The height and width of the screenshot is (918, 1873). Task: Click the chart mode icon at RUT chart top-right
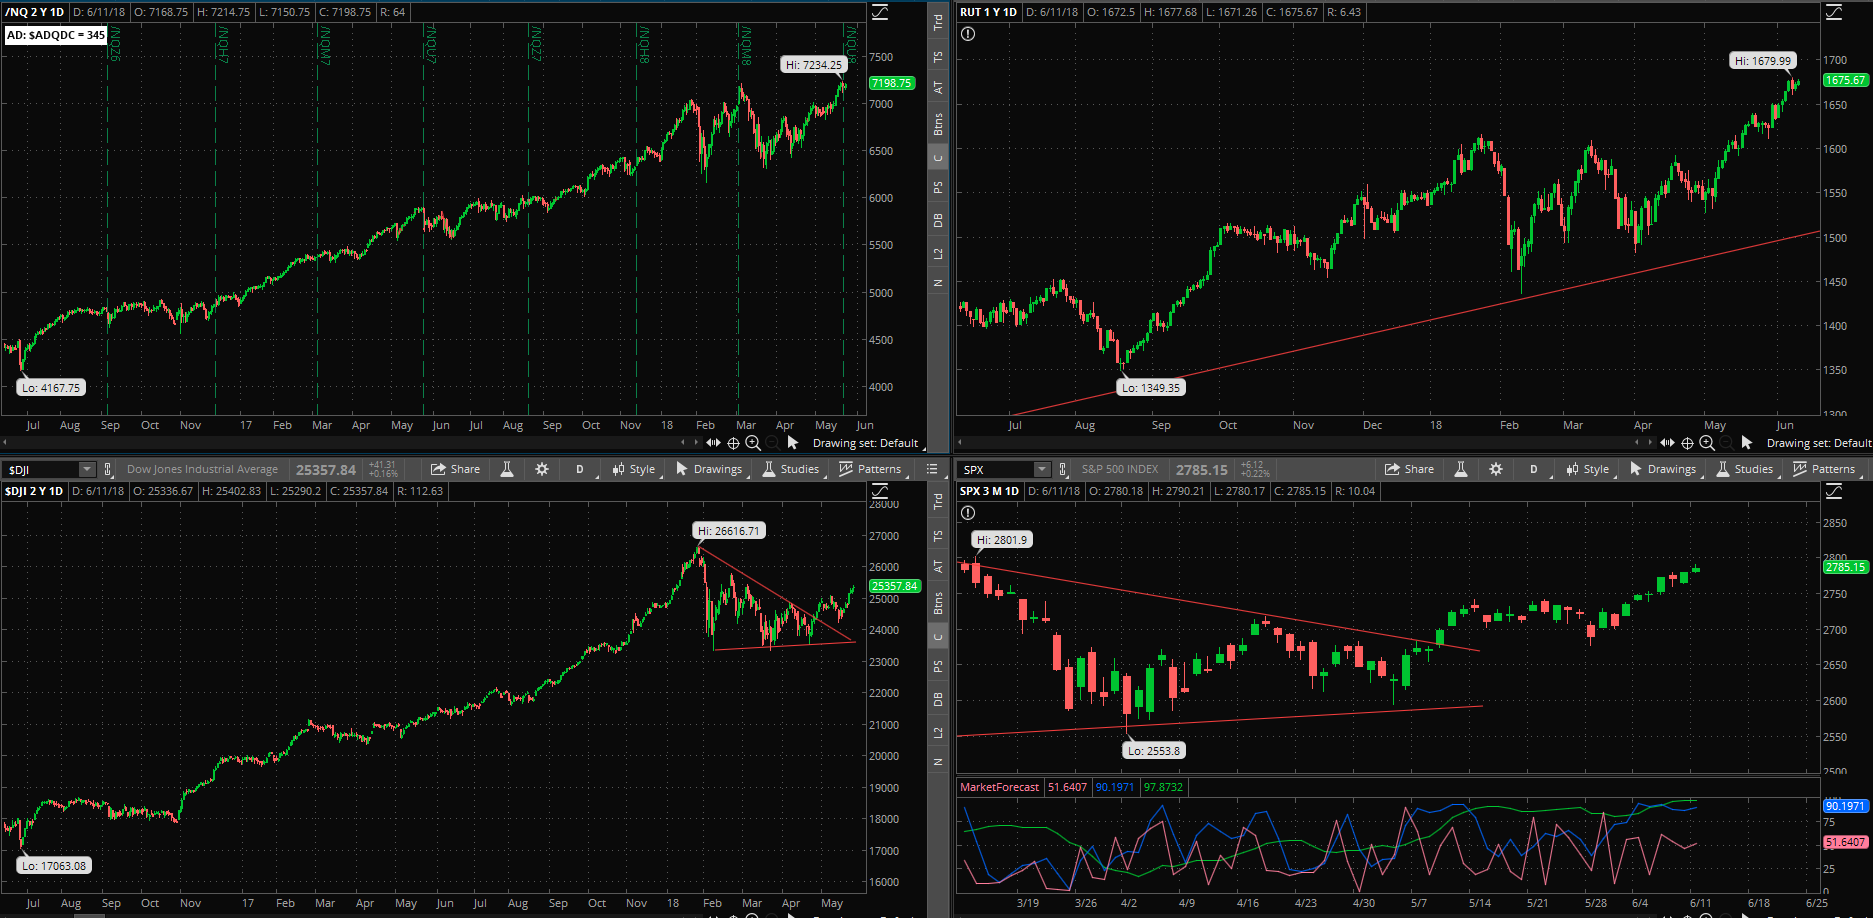click(x=1834, y=12)
